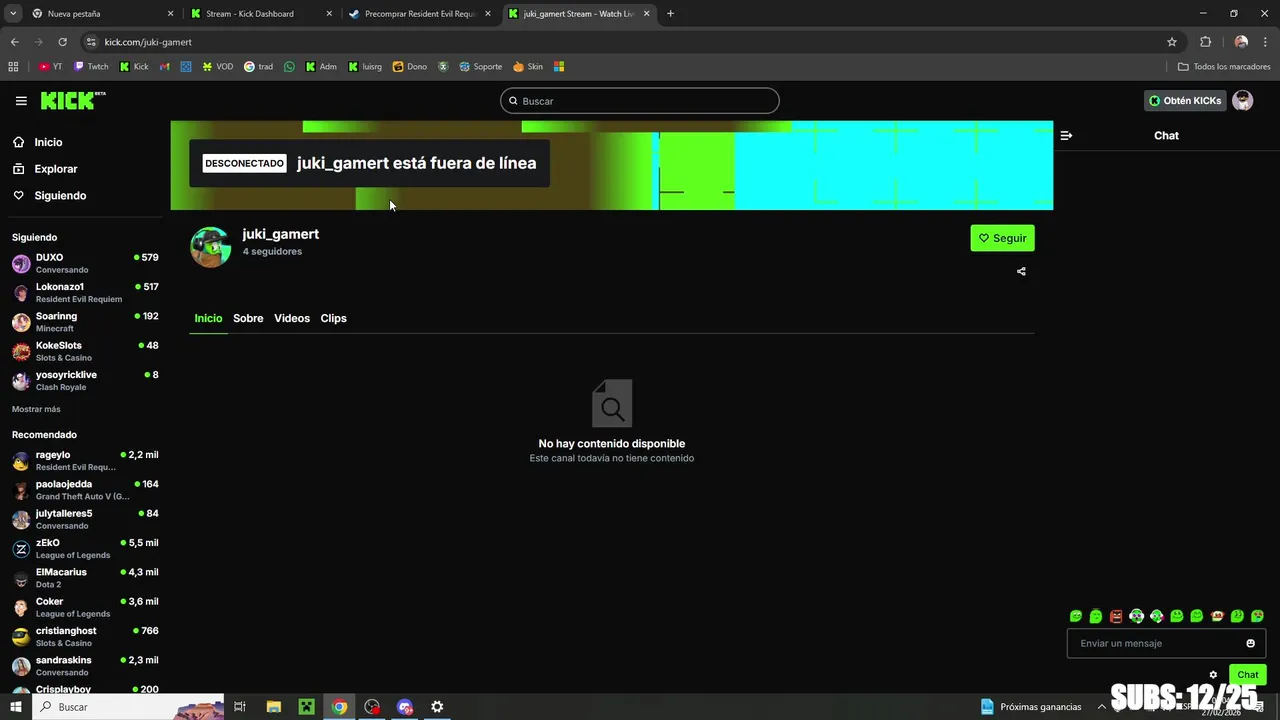Open the DUXO channel in Siguiendo
The image size is (1280, 720).
tap(85, 263)
